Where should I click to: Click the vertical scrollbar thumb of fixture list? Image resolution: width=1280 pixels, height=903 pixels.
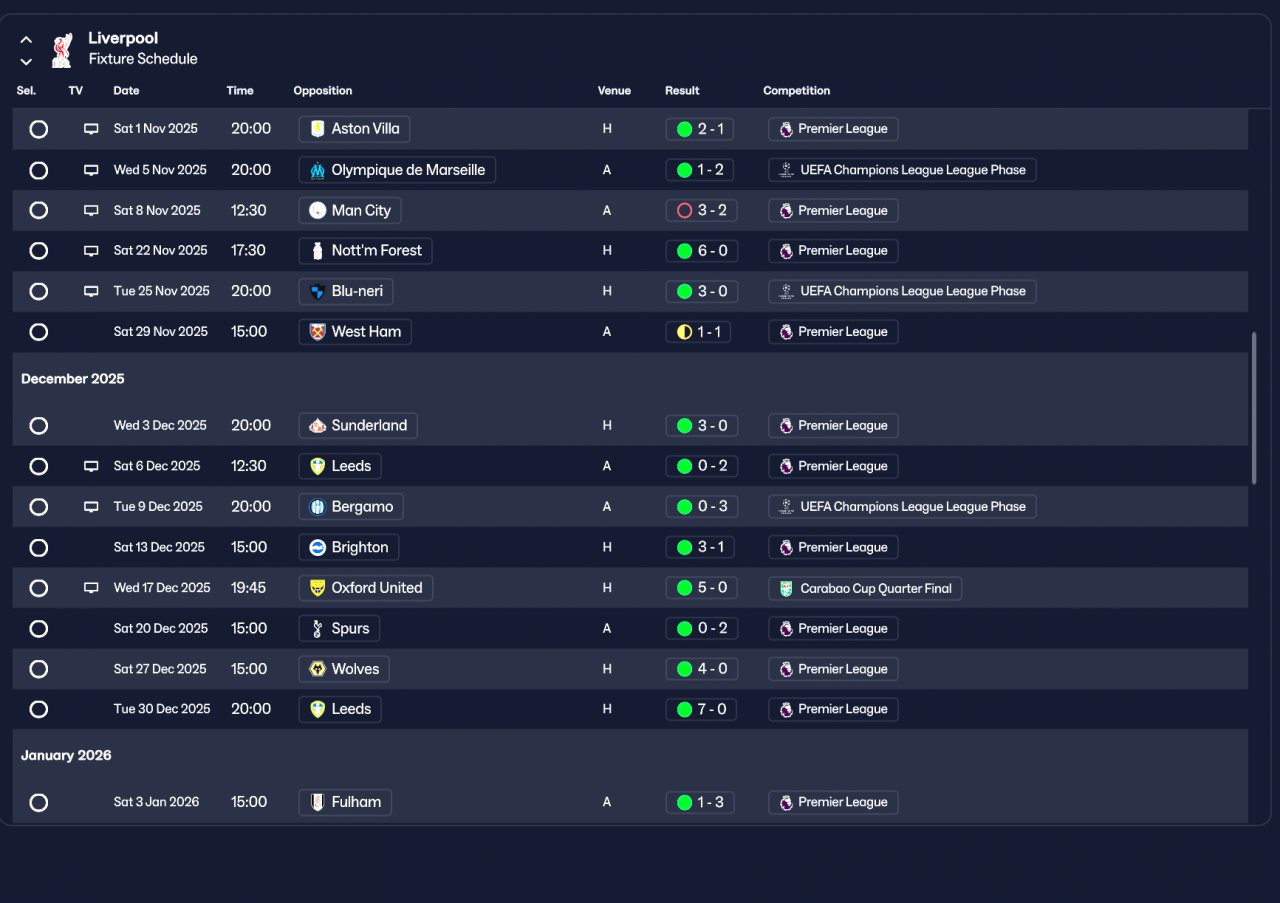(x=1254, y=408)
